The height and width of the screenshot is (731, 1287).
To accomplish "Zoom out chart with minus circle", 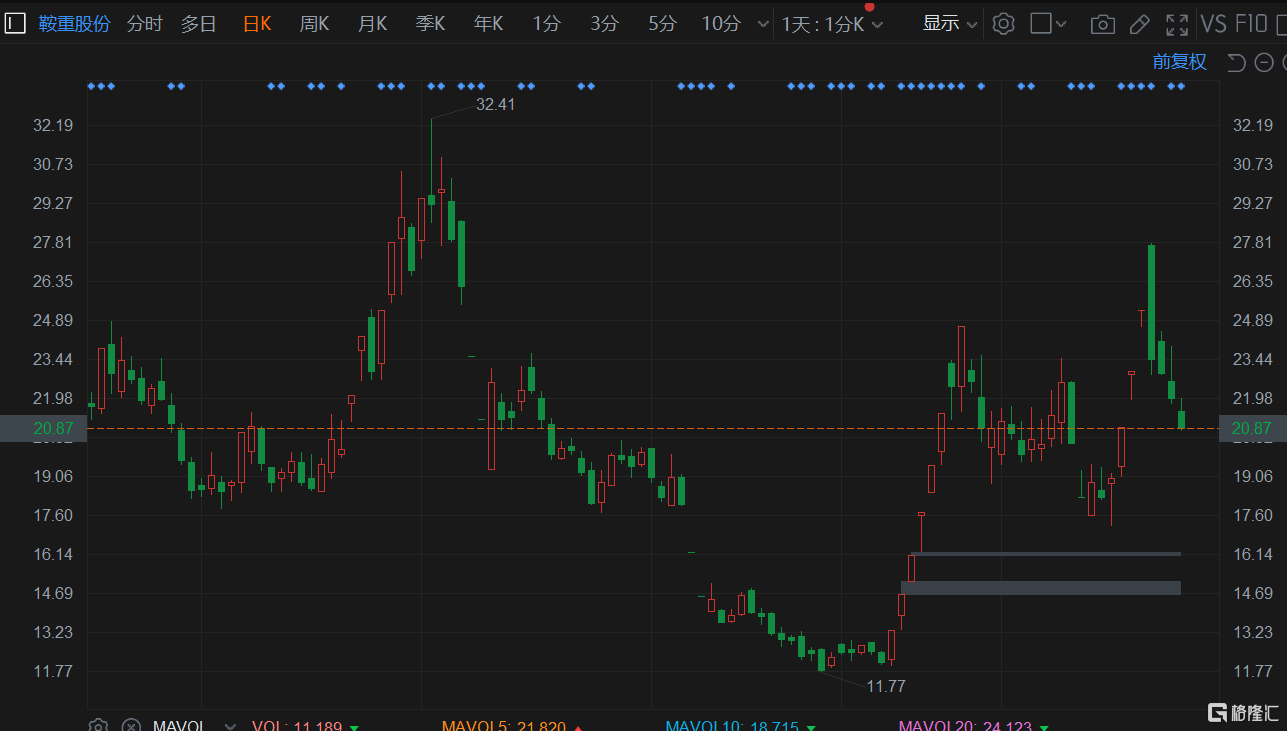I will [1264, 63].
